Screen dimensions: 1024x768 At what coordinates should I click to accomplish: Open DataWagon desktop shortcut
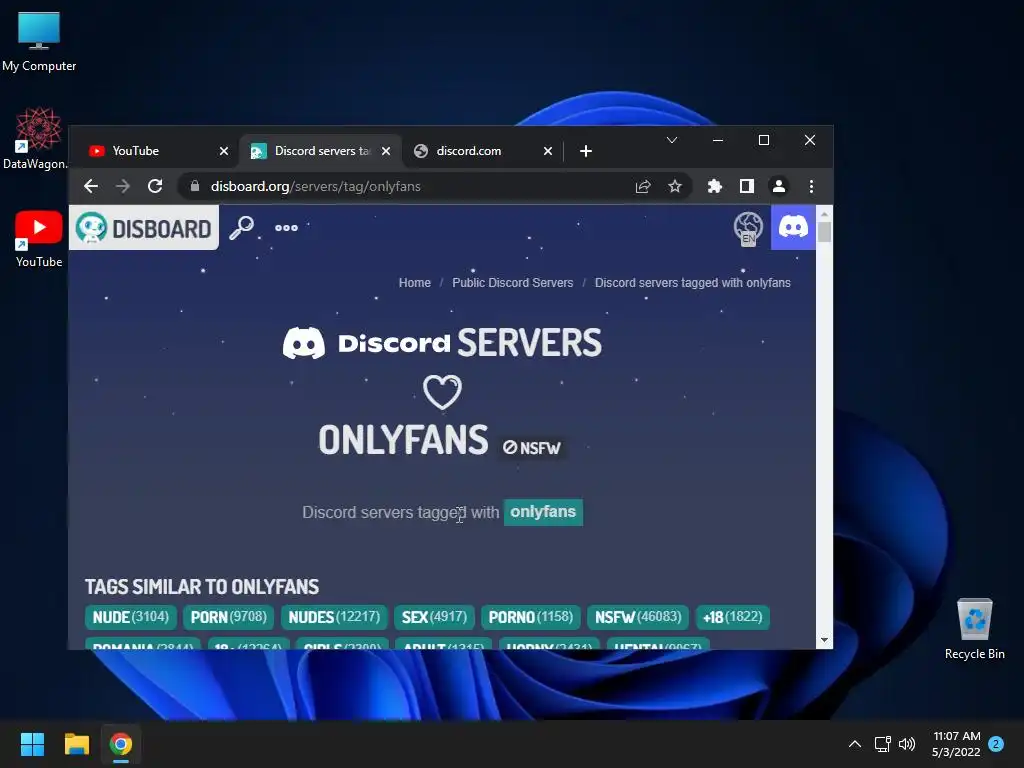[36, 139]
